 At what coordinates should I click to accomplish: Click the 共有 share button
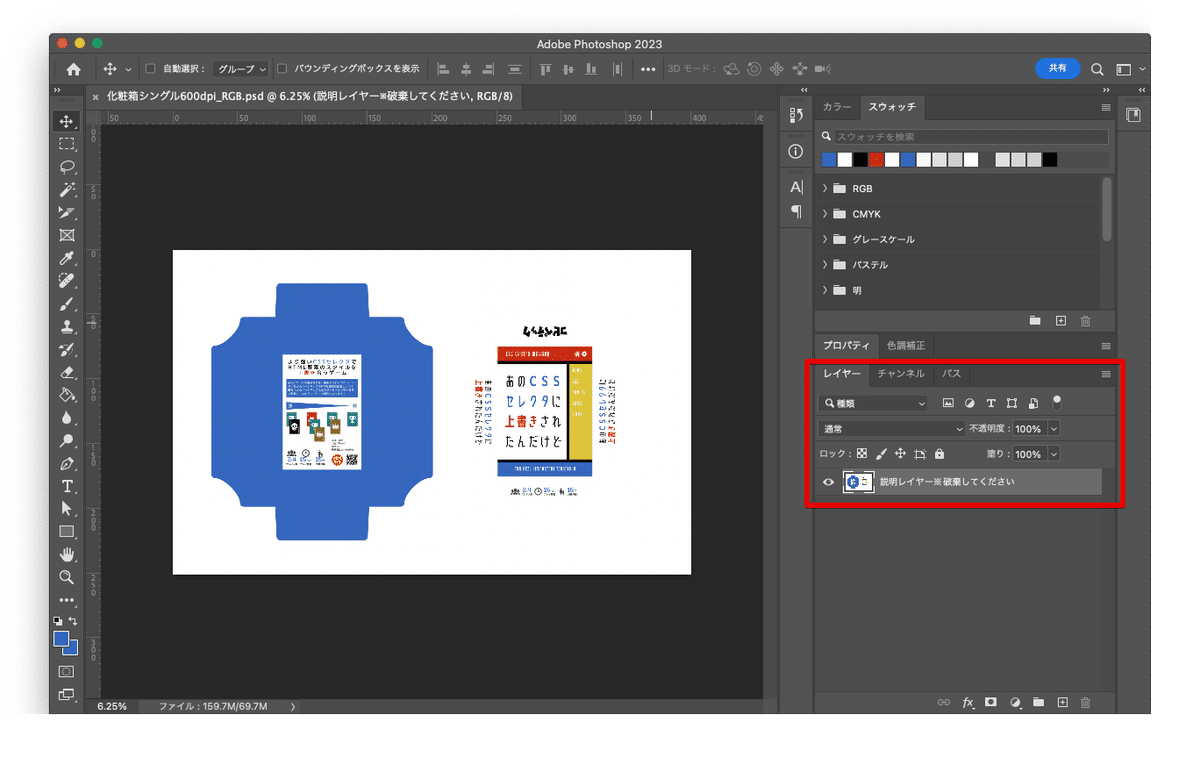pyautogui.click(x=1057, y=68)
